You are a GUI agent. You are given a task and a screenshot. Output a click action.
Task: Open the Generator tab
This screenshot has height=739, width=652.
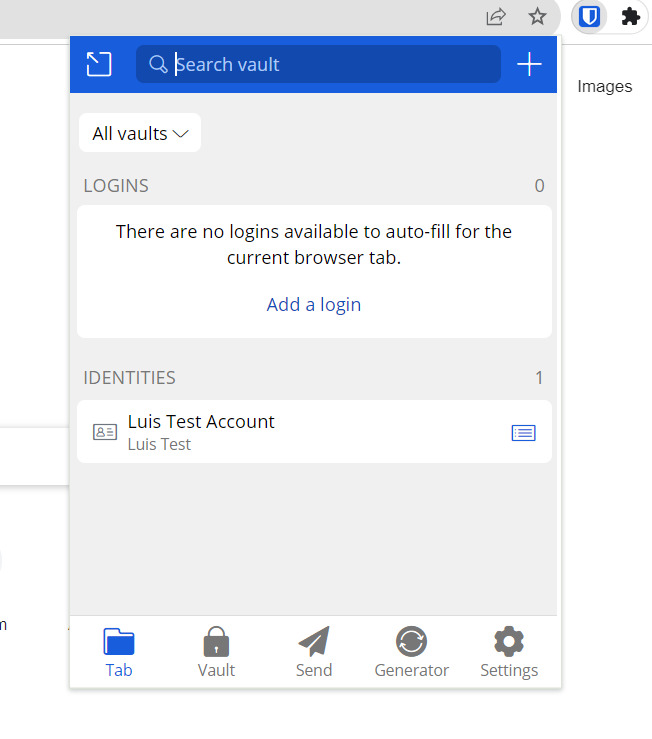(x=412, y=652)
